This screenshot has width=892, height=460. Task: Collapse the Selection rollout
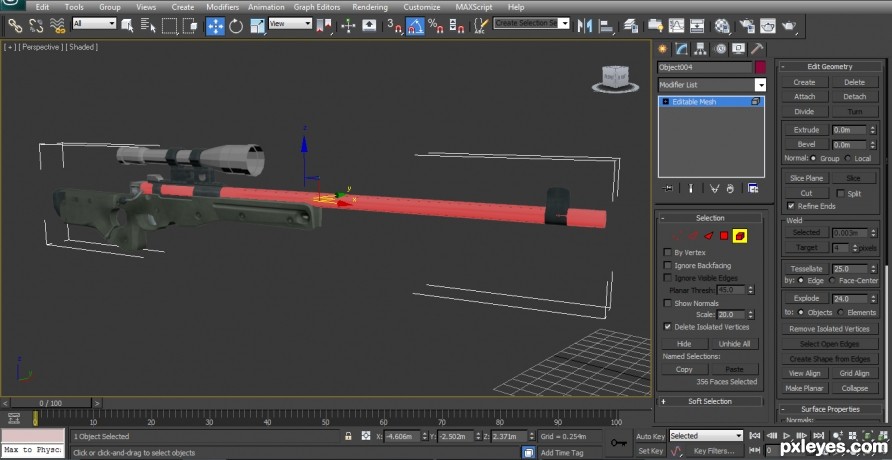[x=710, y=218]
